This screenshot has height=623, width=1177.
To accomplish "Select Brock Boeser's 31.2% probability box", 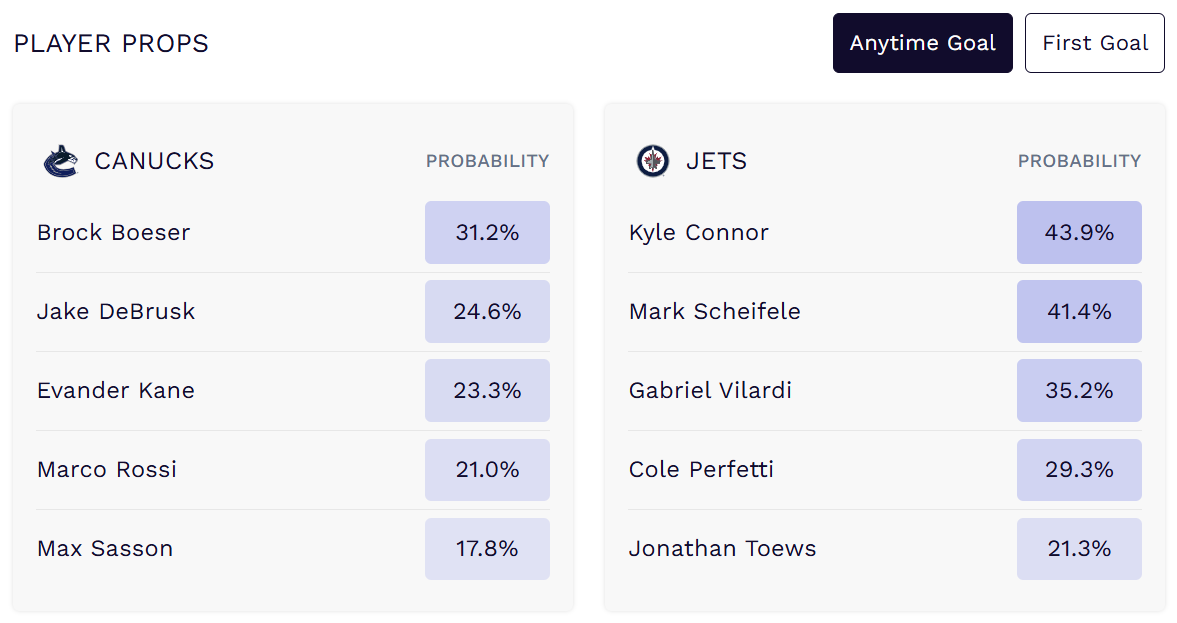I will coord(487,233).
